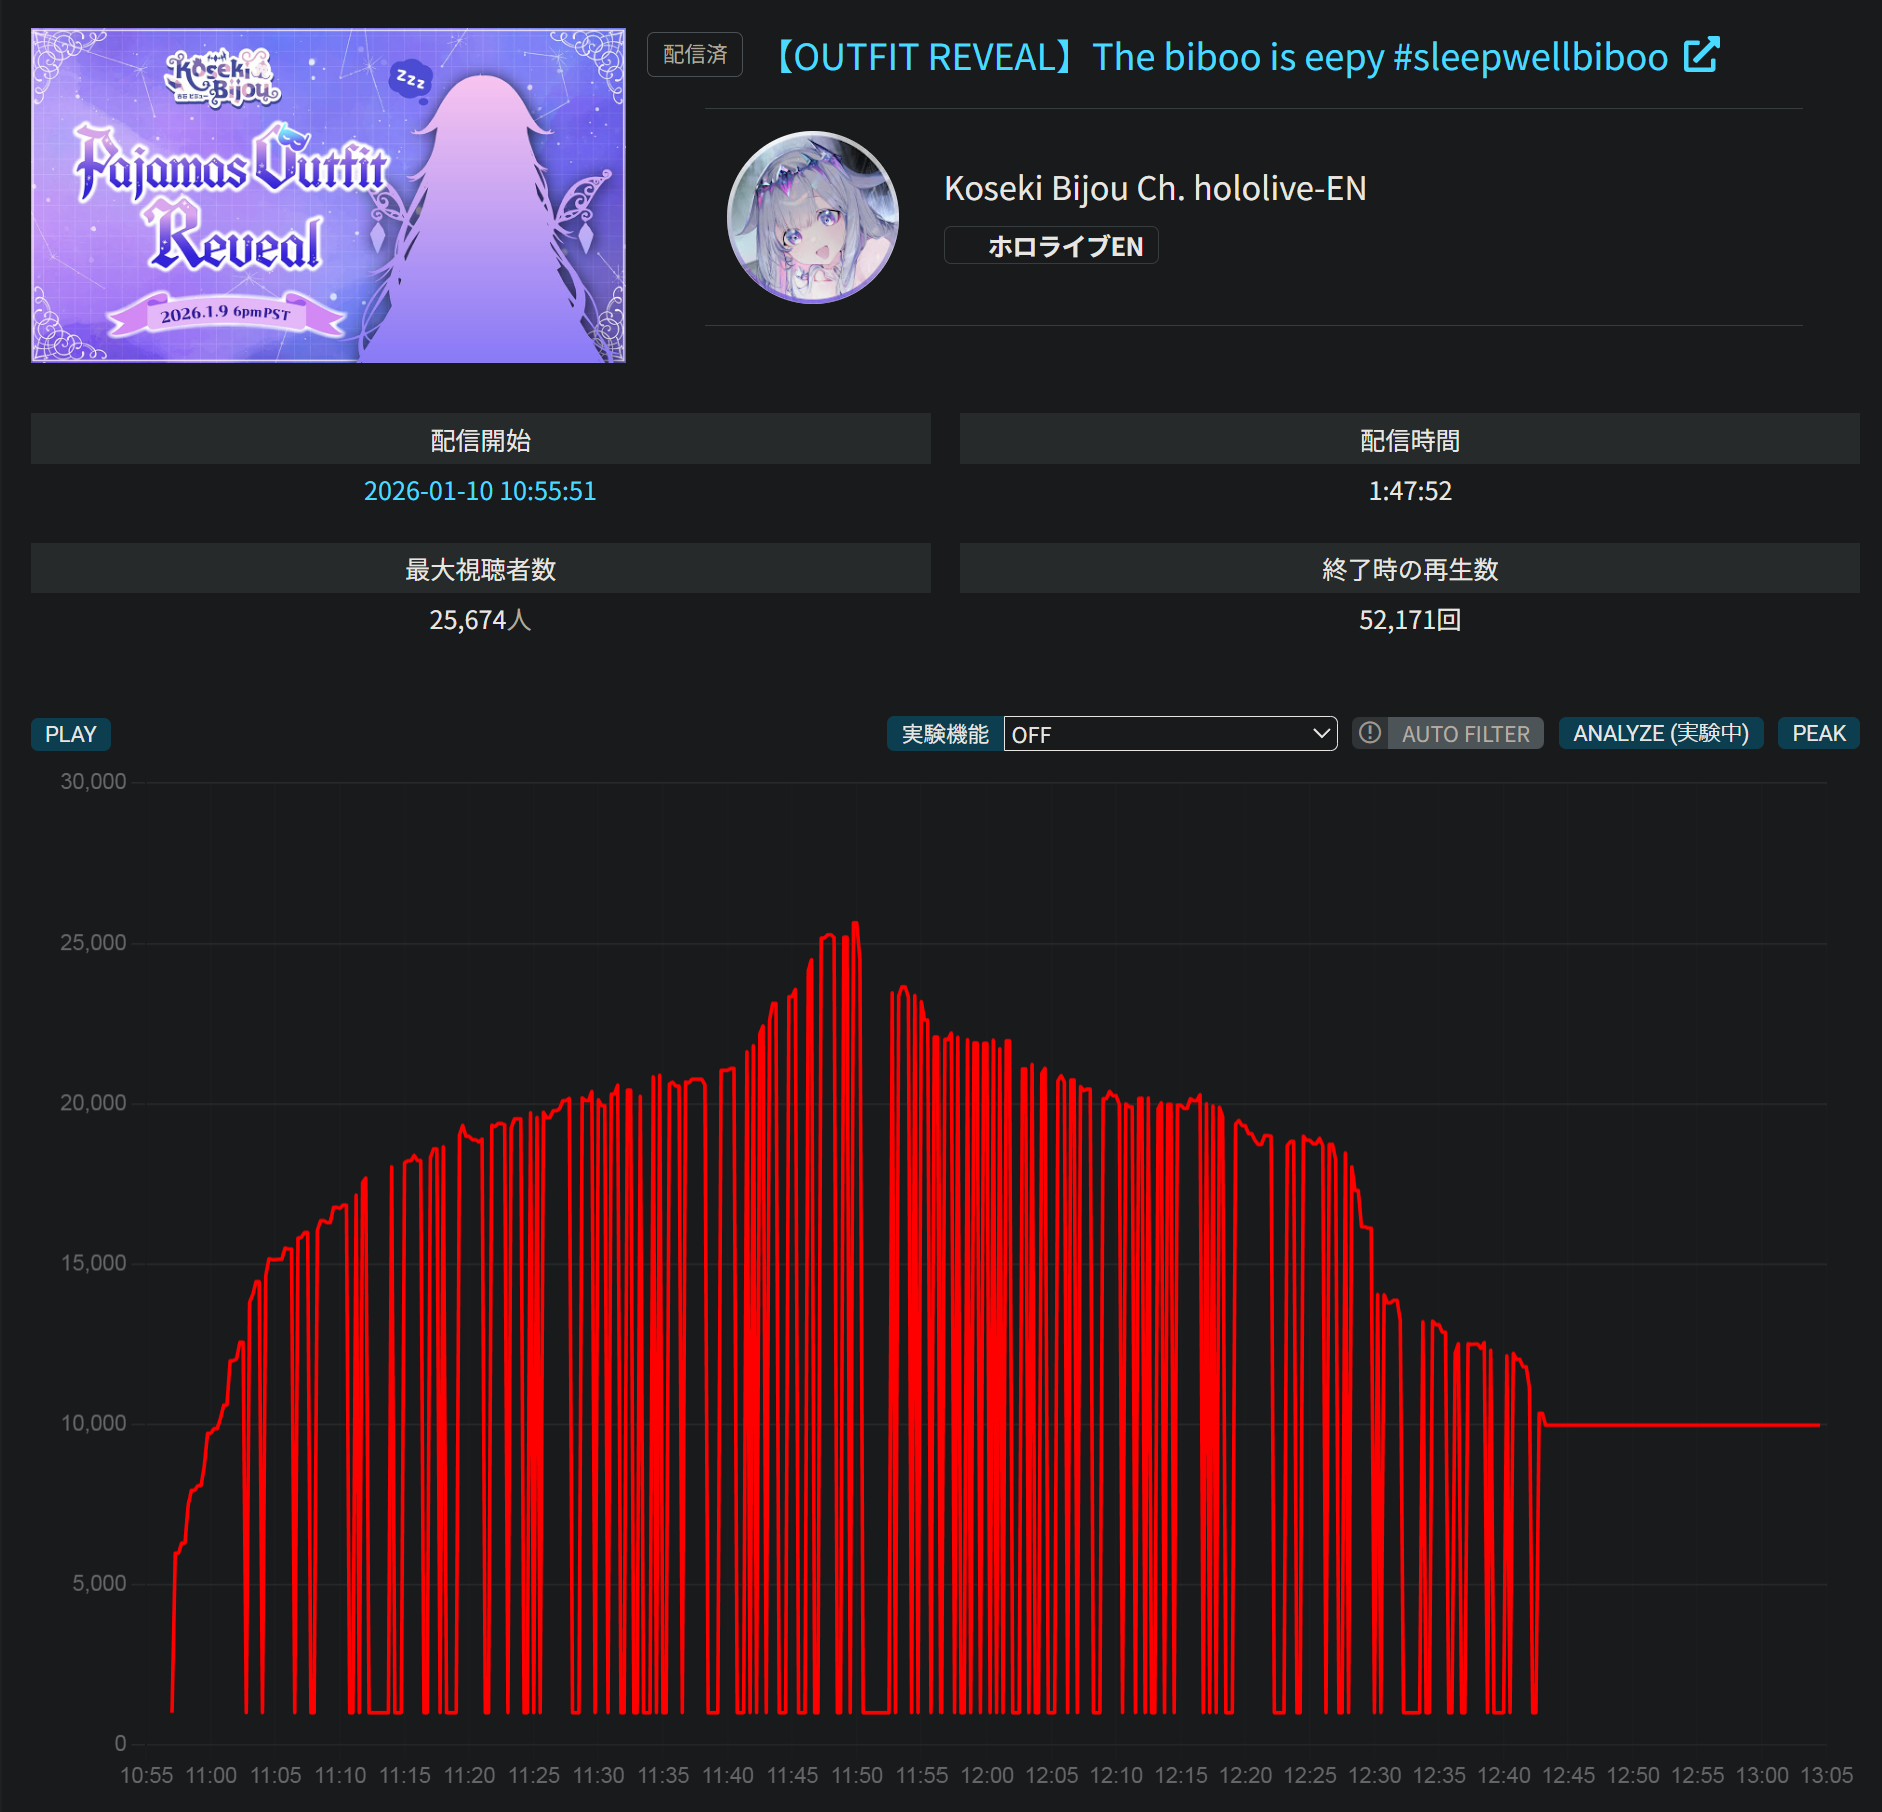This screenshot has height=1812, width=1882.
Task: Open the OUTFIT REVEAL stream title link
Action: [x=1220, y=57]
